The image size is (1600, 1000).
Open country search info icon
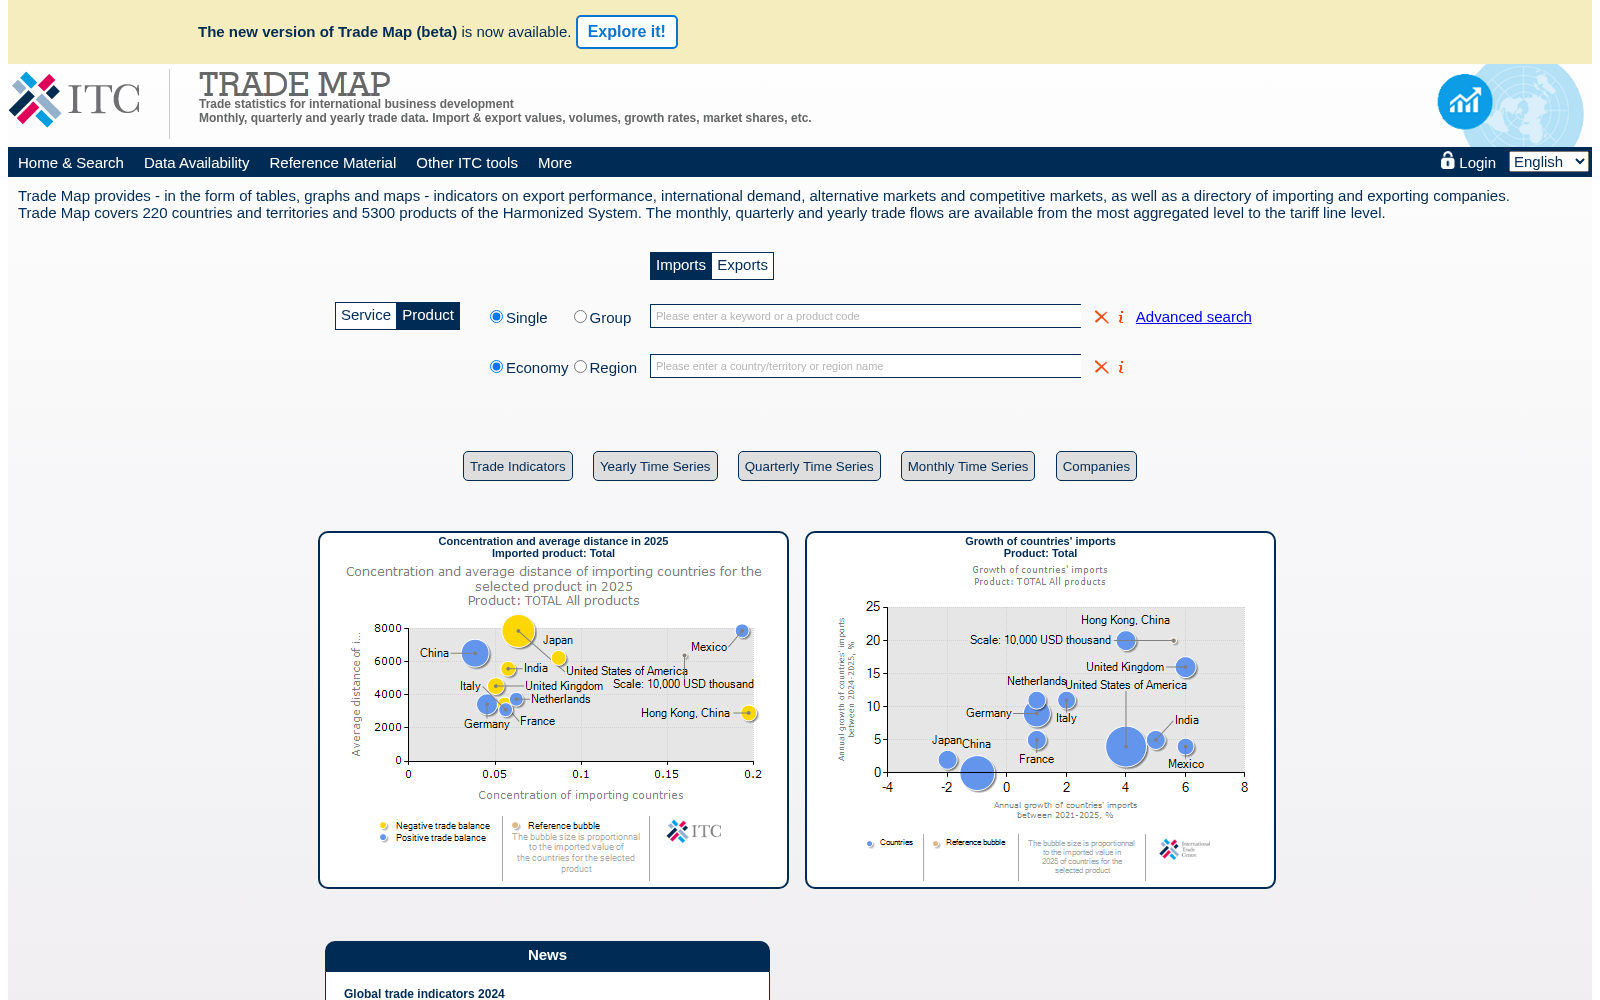tap(1121, 367)
